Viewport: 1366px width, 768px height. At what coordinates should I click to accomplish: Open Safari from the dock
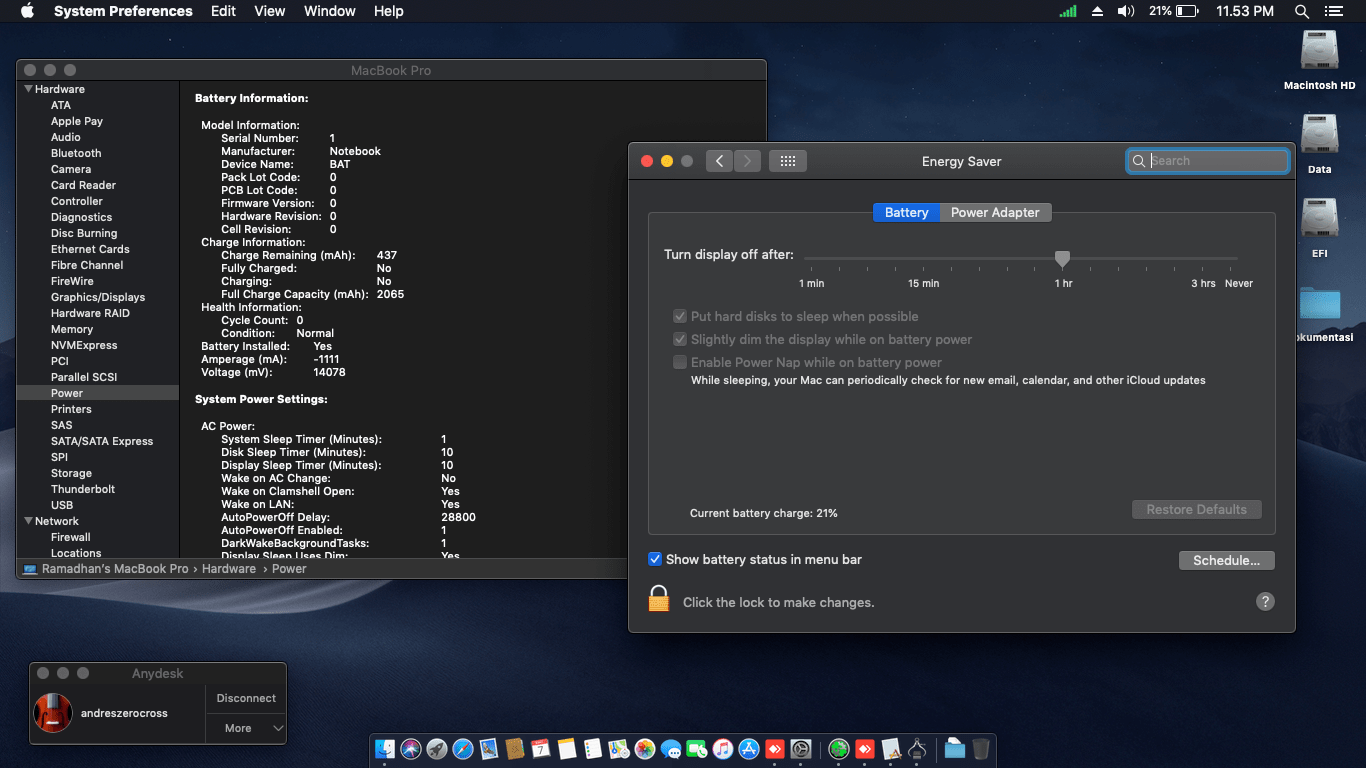click(x=463, y=749)
